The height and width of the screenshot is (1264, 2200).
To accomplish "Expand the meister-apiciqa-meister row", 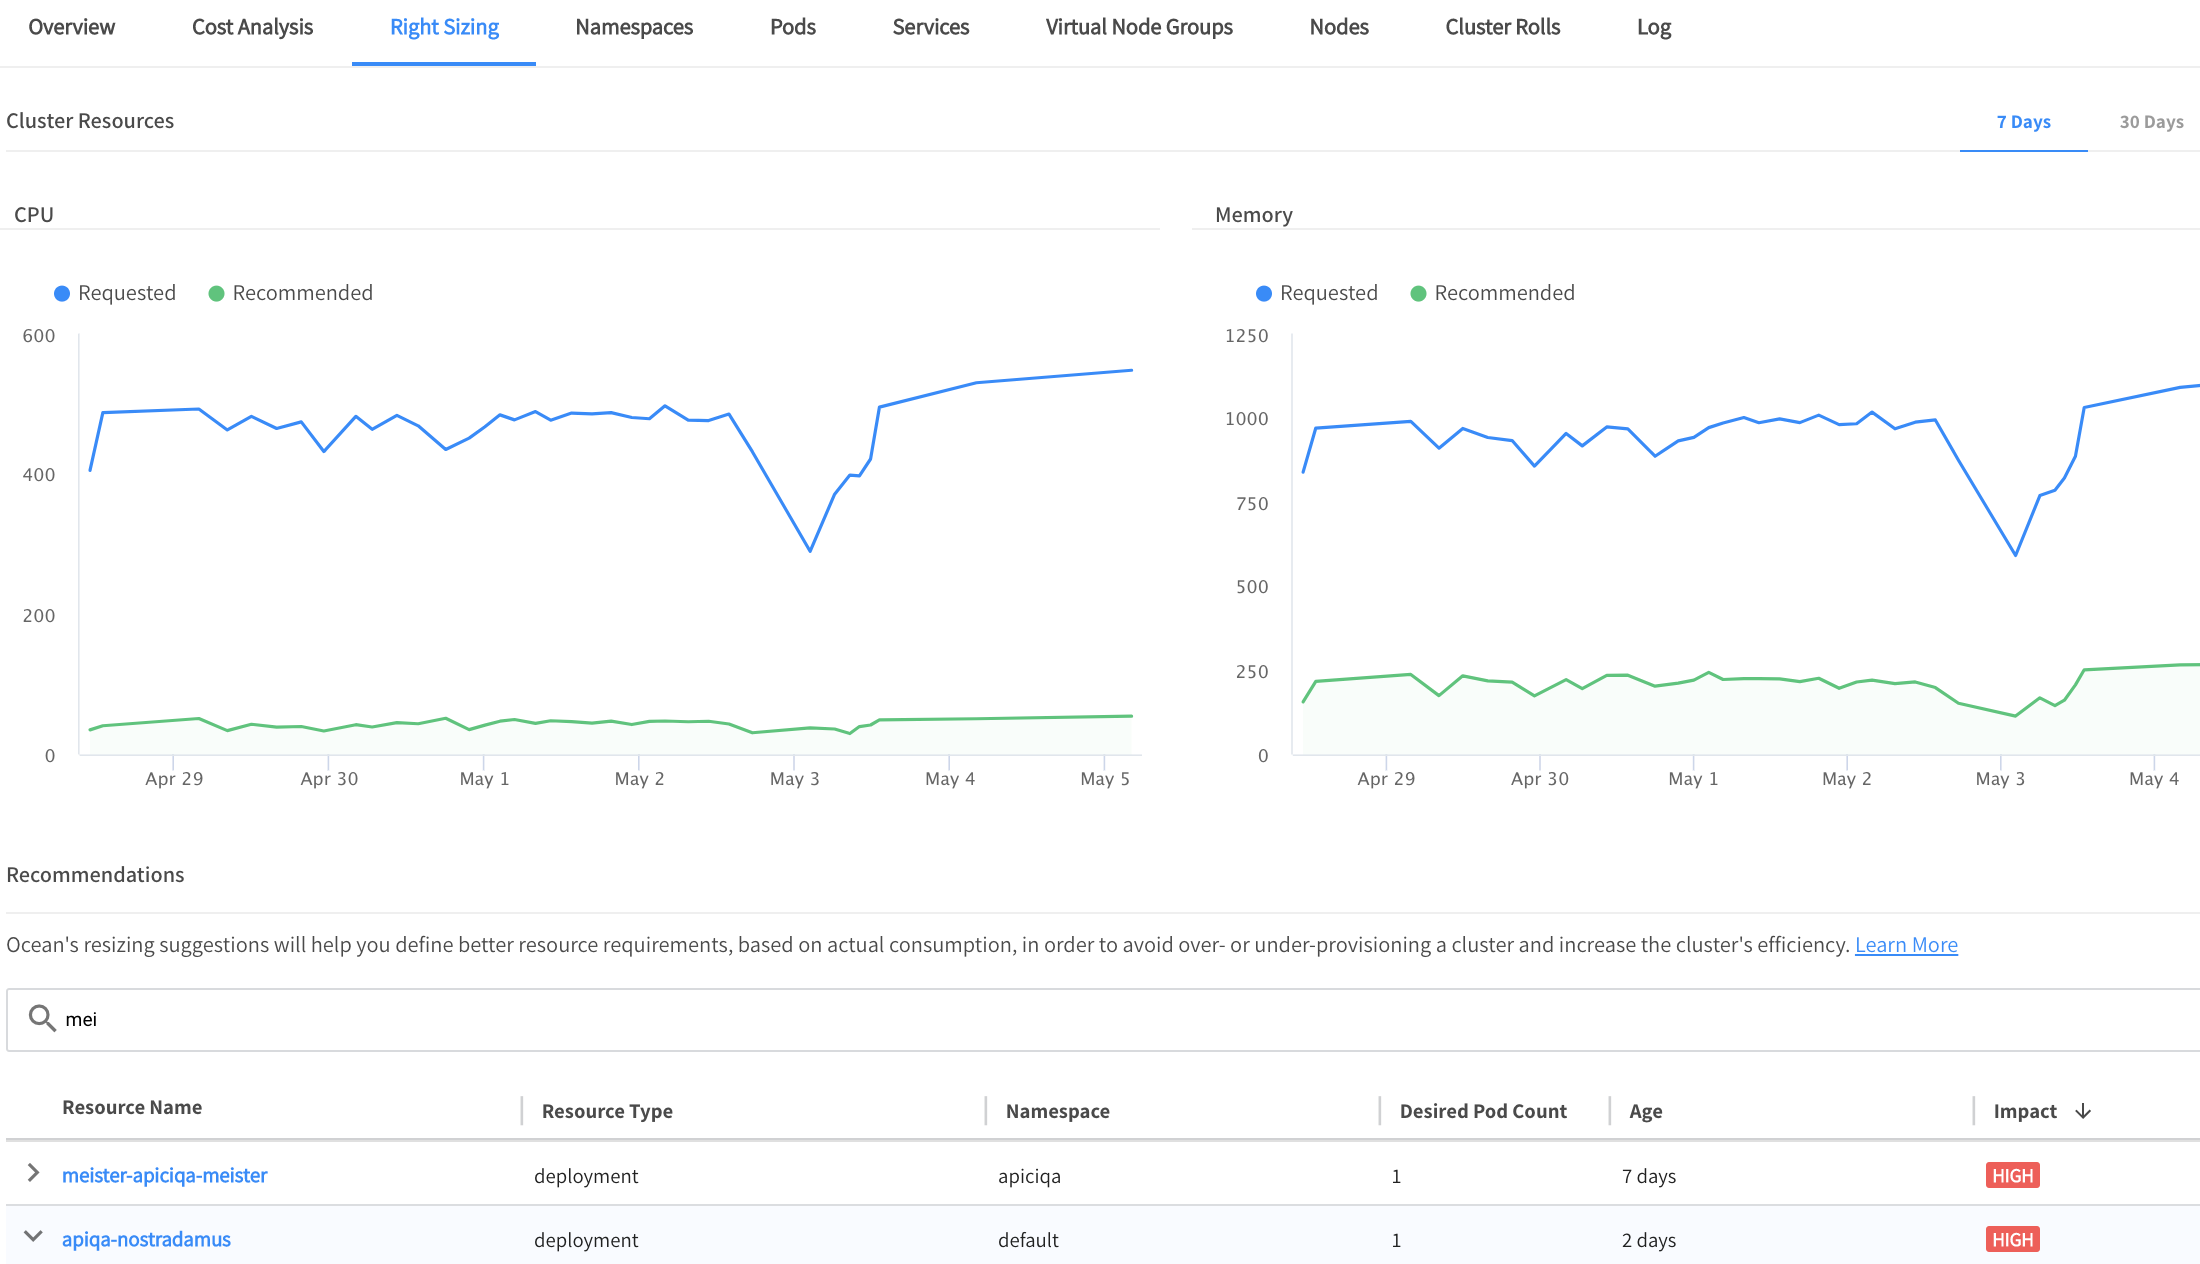I will coord(33,1173).
